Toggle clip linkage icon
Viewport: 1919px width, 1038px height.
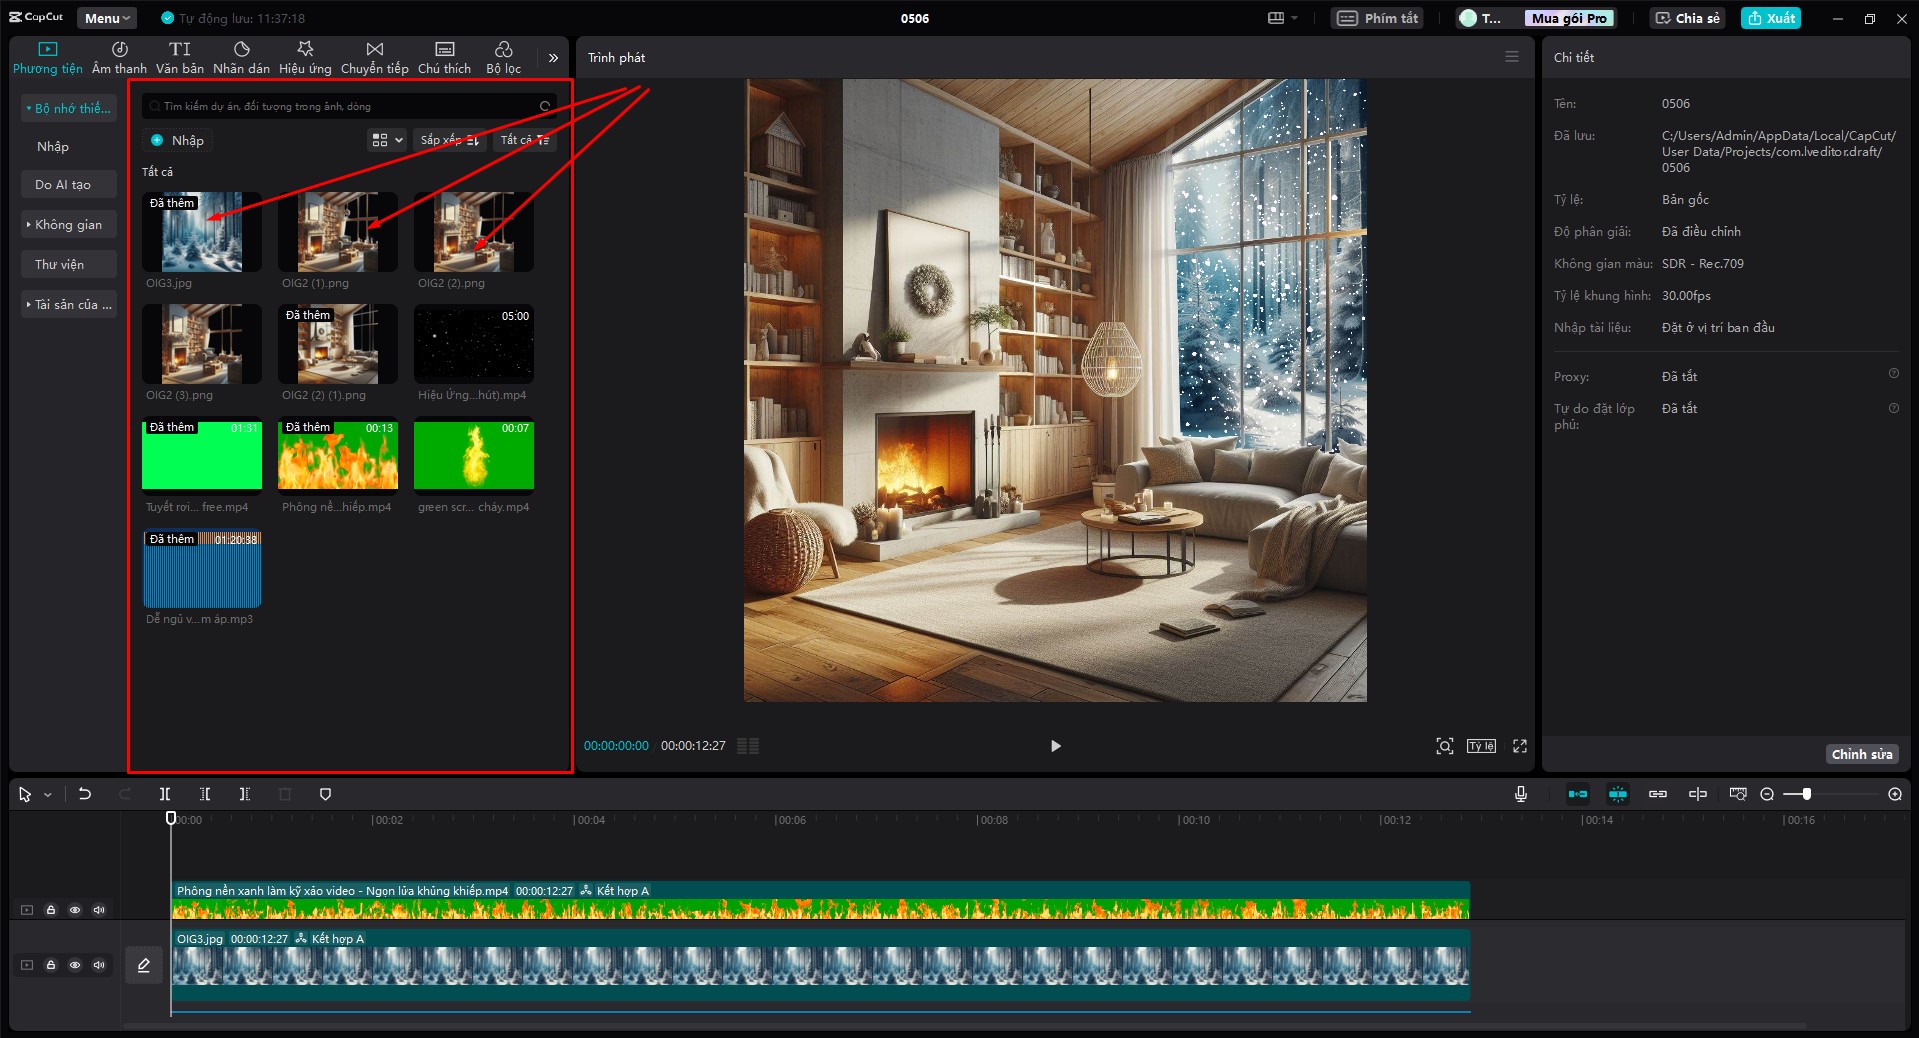(x=1658, y=794)
